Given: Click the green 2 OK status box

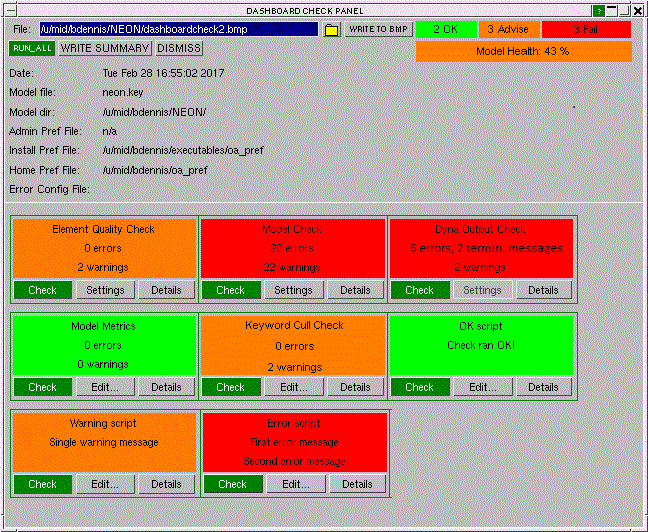Looking at the screenshot, I should coord(446,30).
